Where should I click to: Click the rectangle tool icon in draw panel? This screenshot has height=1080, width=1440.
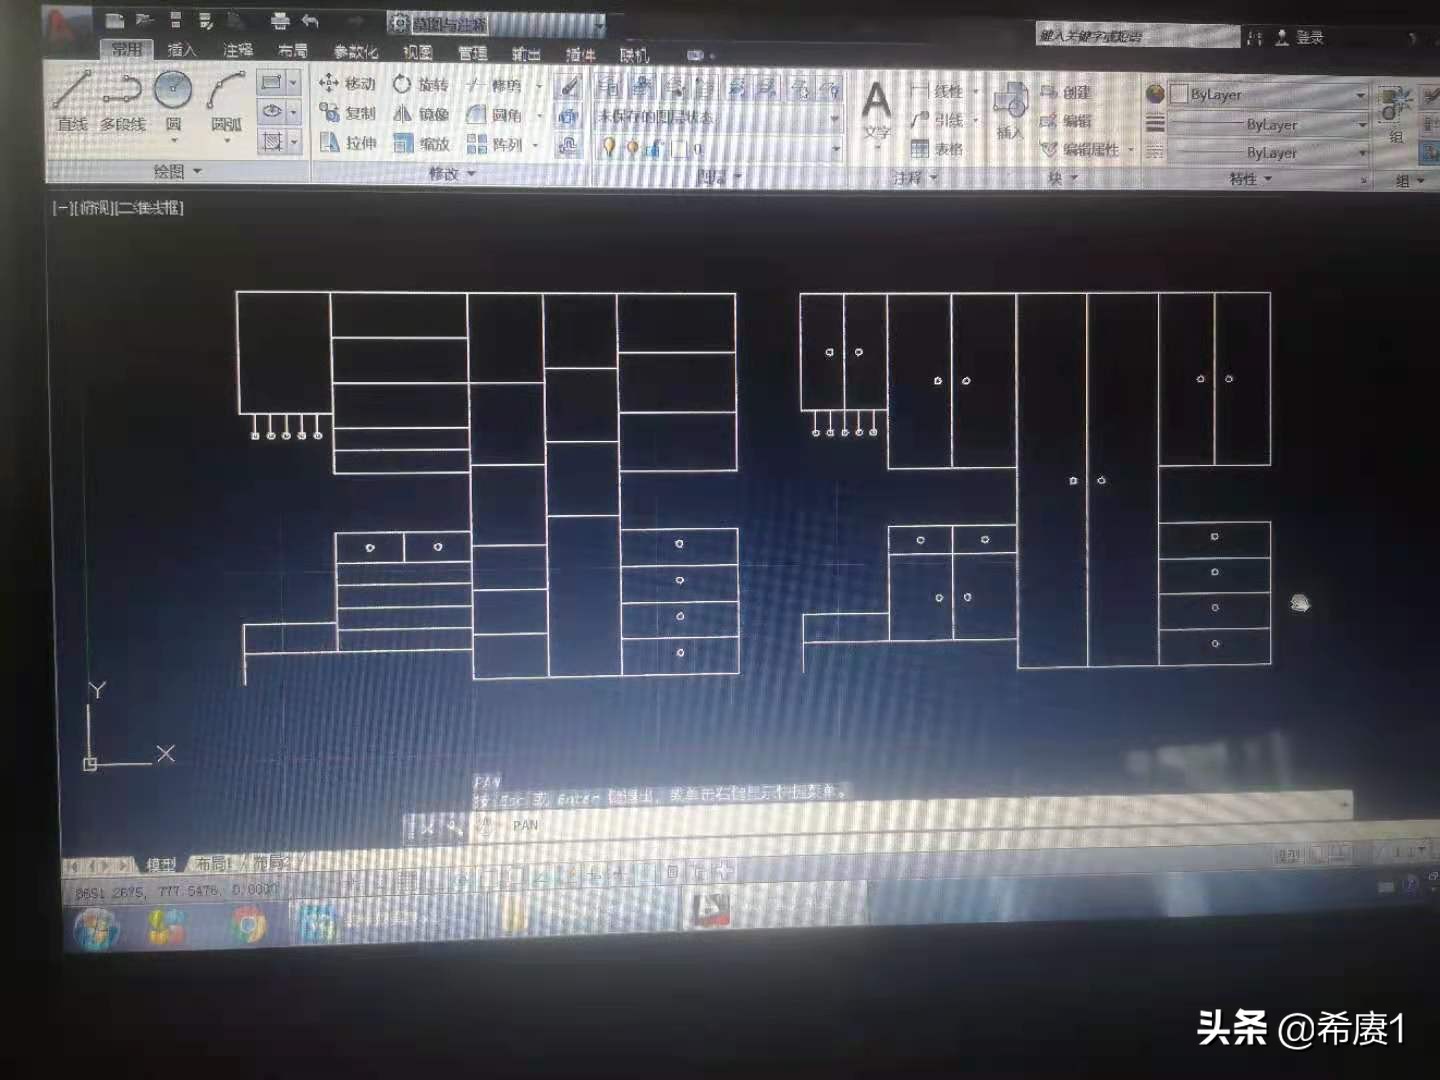270,82
